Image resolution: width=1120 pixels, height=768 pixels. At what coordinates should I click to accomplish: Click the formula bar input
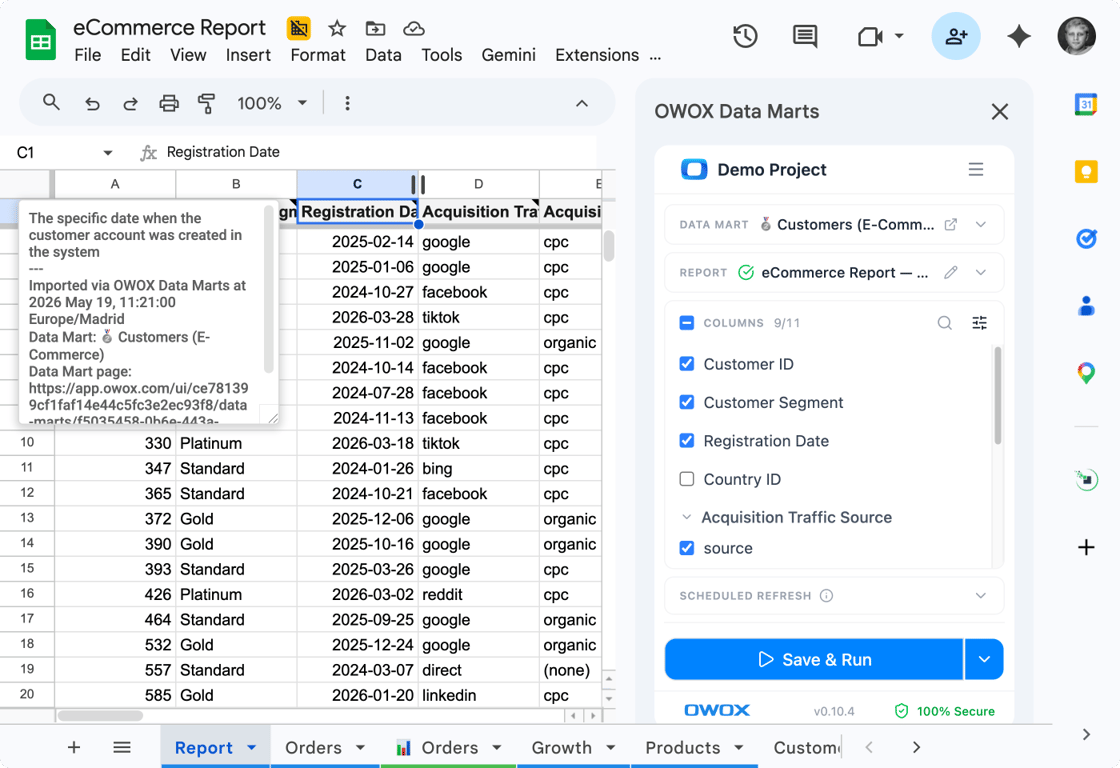(377, 152)
